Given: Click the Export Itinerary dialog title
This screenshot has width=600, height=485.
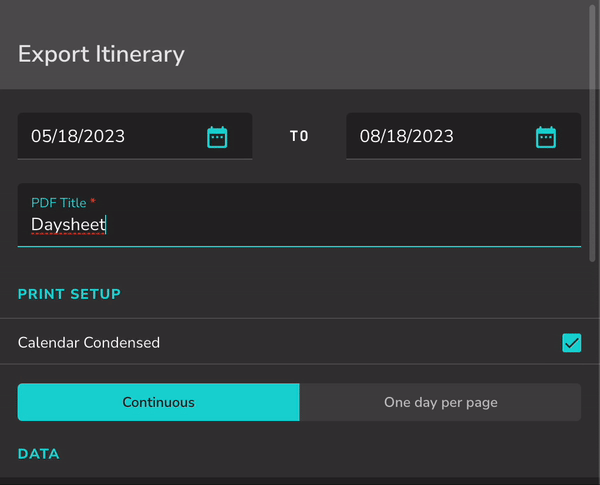Looking at the screenshot, I should [101, 54].
